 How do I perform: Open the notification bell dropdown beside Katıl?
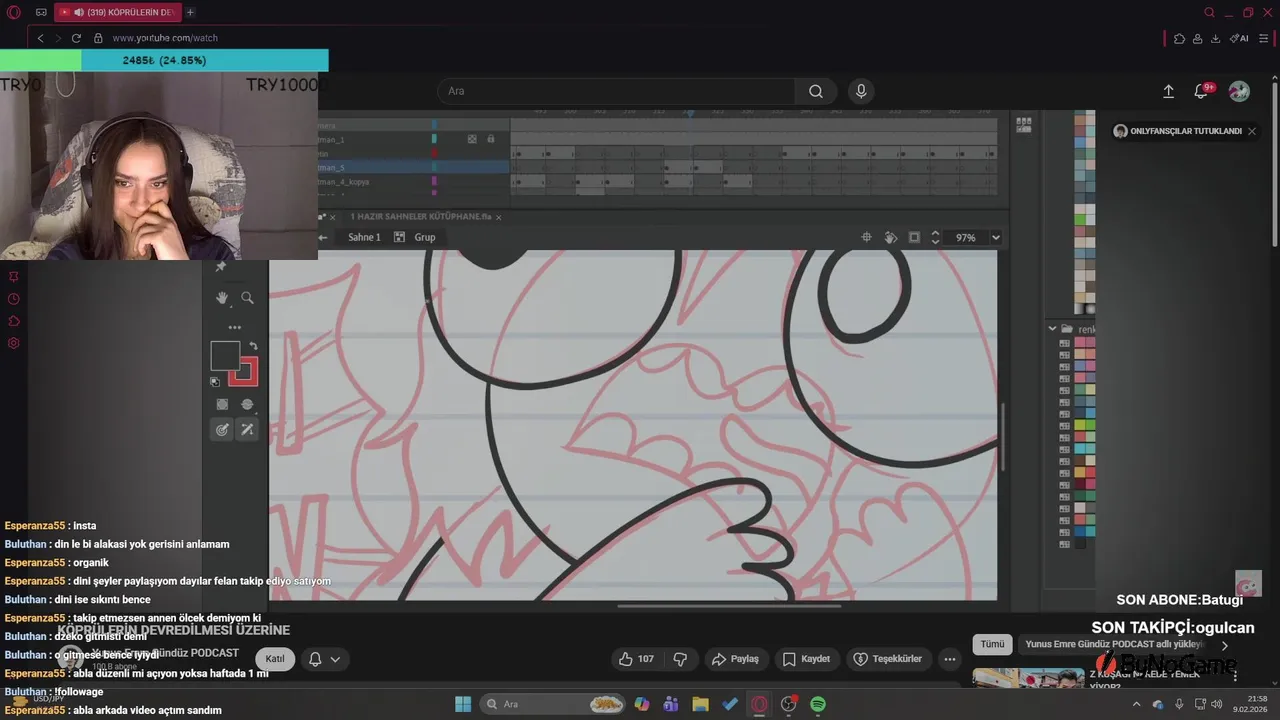point(325,659)
